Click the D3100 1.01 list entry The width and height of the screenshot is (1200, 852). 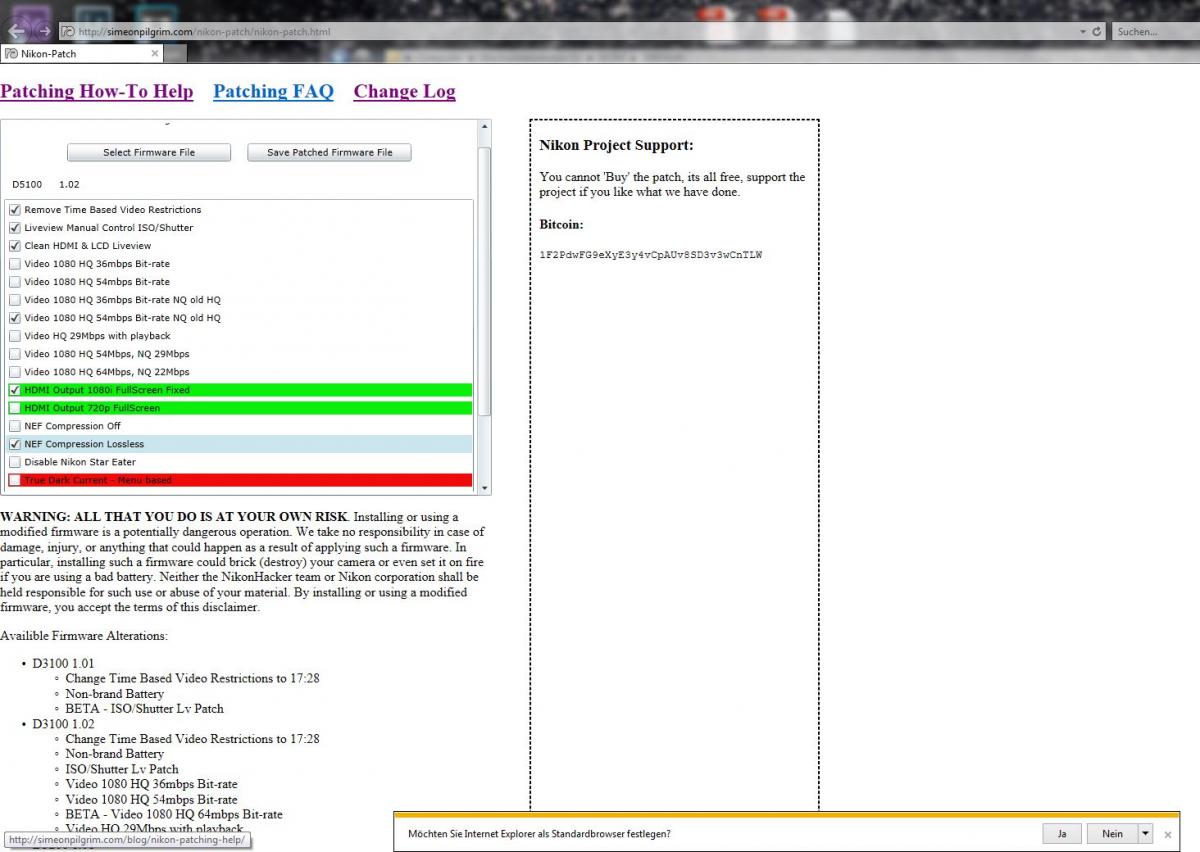point(63,663)
